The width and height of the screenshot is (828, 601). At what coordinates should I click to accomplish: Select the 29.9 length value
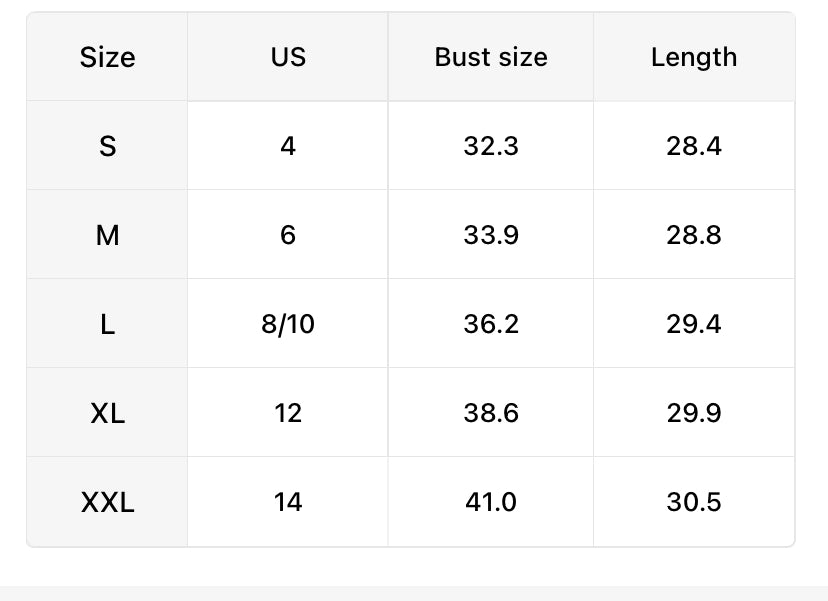694,413
